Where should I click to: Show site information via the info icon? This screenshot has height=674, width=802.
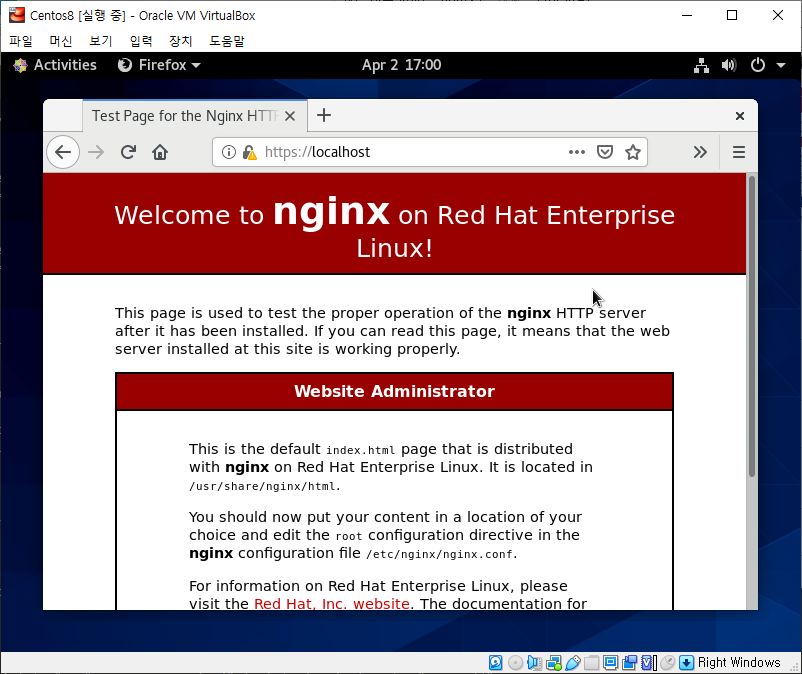229,152
